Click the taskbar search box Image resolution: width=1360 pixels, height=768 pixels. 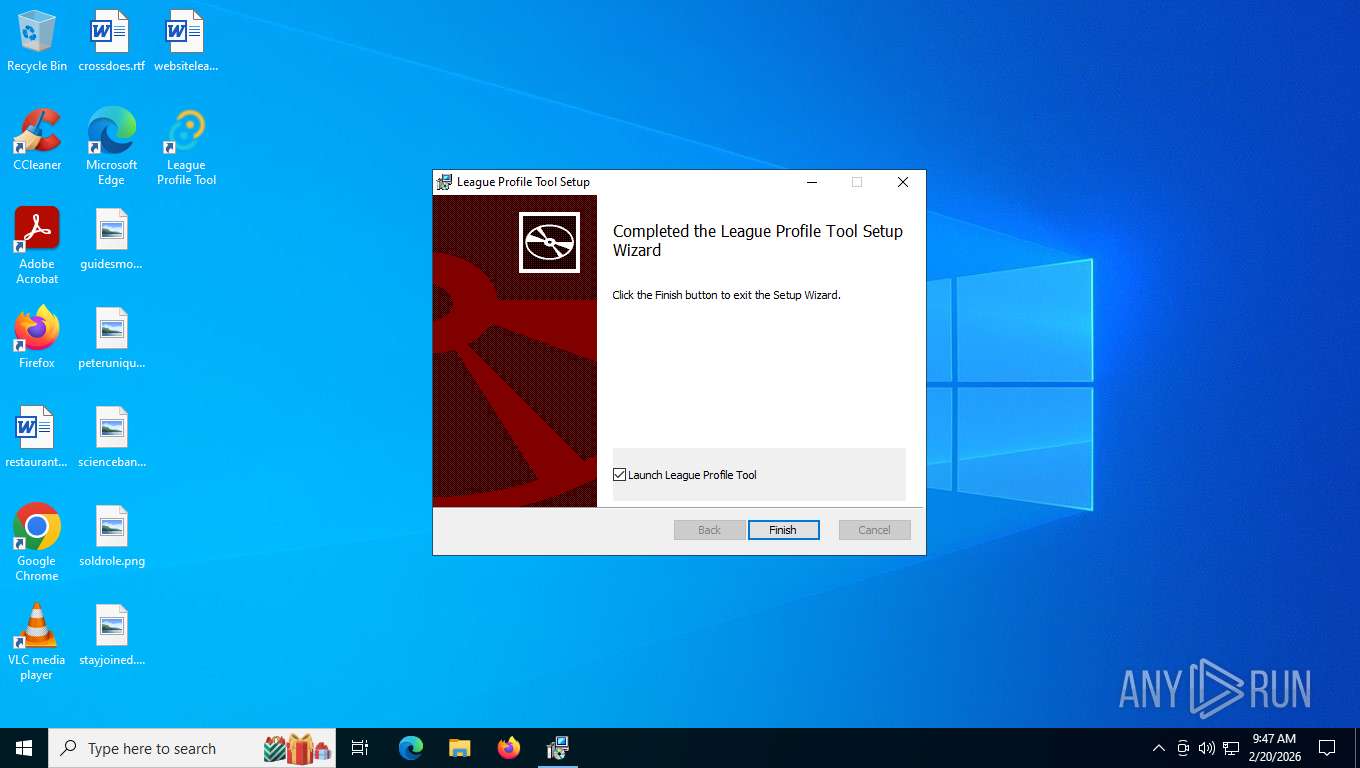click(192, 748)
